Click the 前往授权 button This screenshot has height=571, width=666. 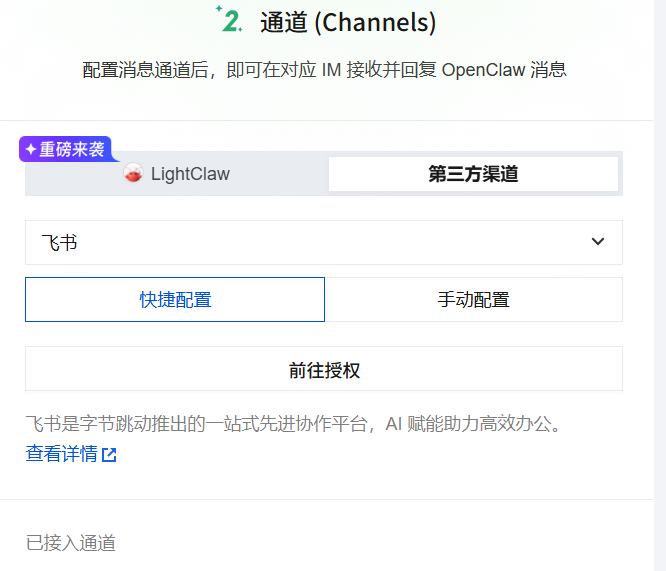(324, 369)
